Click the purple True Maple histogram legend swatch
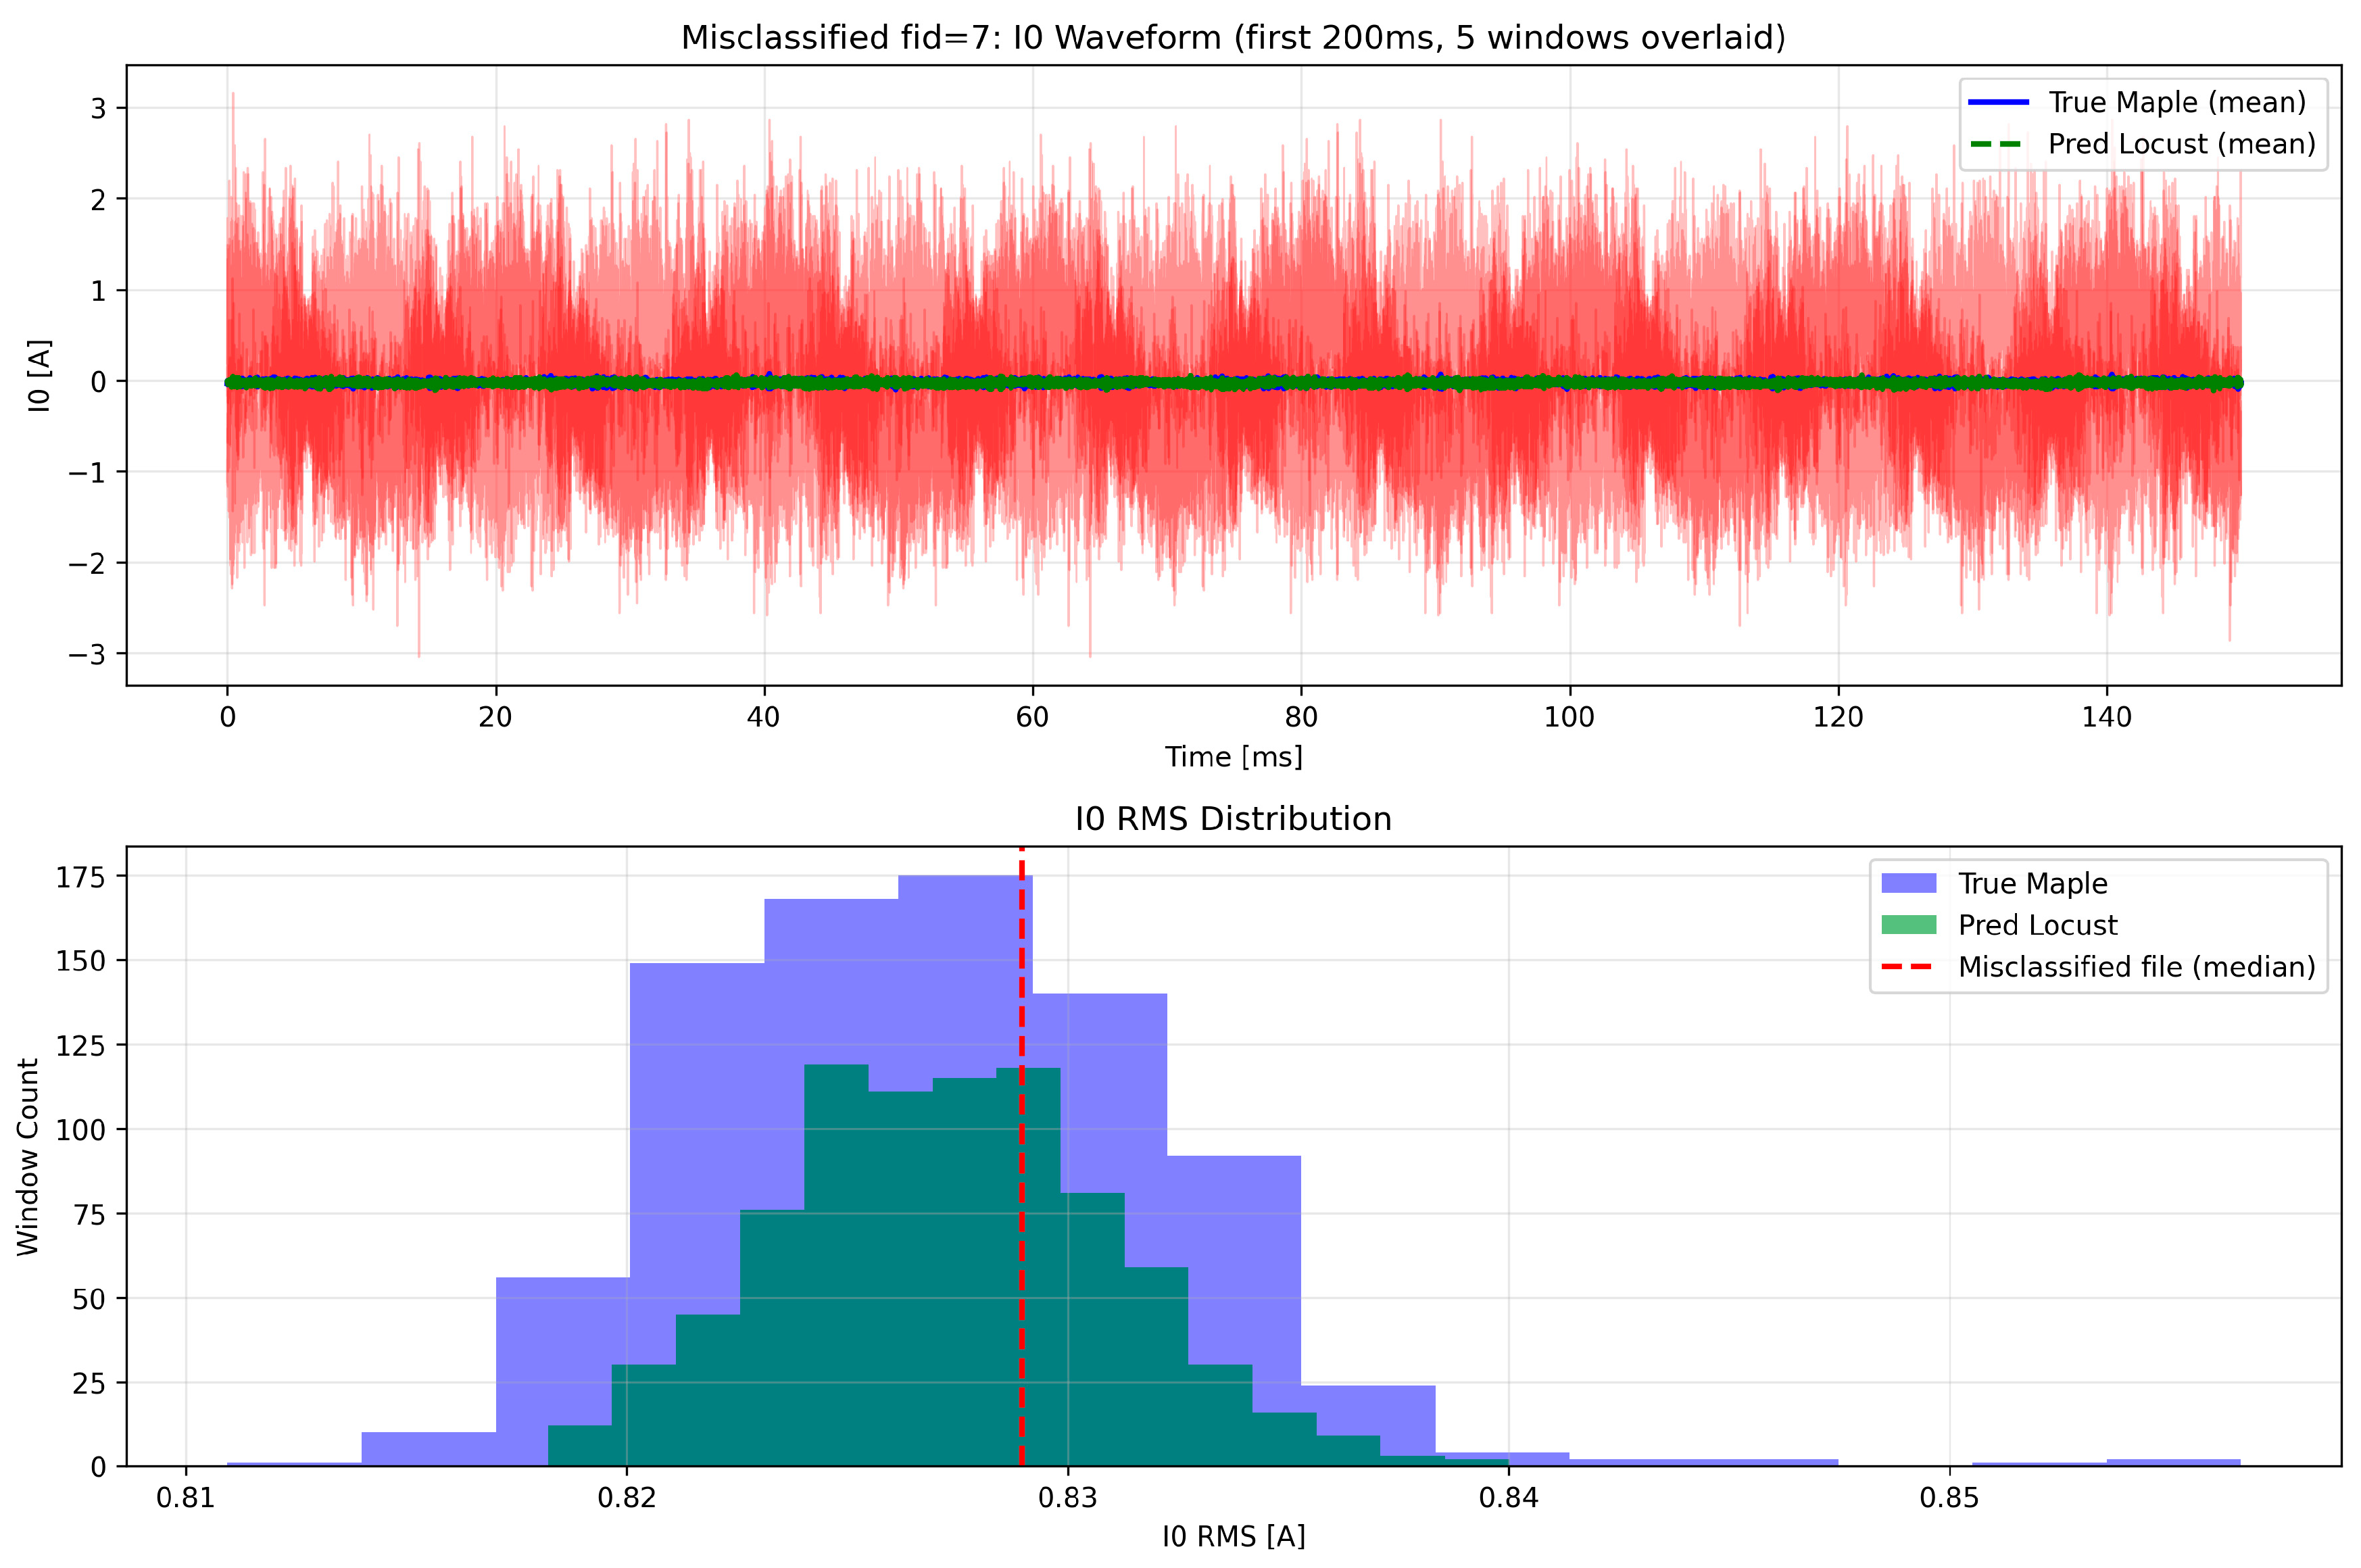The height and width of the screenshot is (1568, 2361). point(1908,883)
